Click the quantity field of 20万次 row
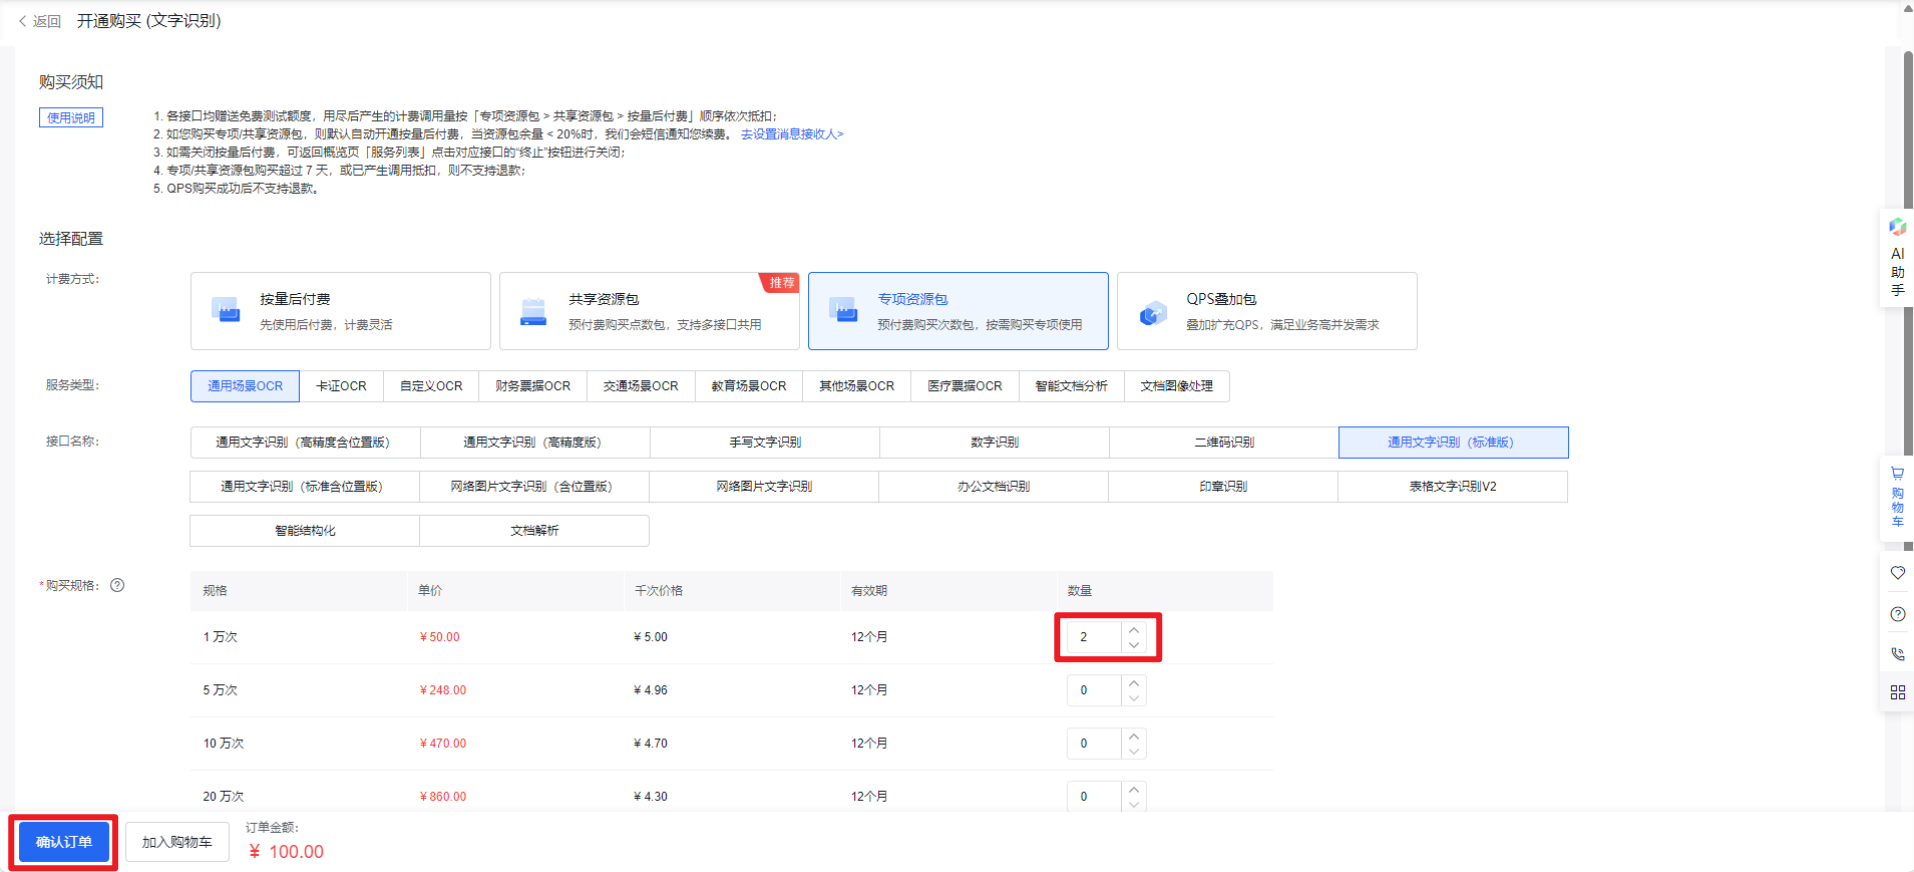Image resolution: width=1914 pixels, height=872 pixels. point(1094,796)
